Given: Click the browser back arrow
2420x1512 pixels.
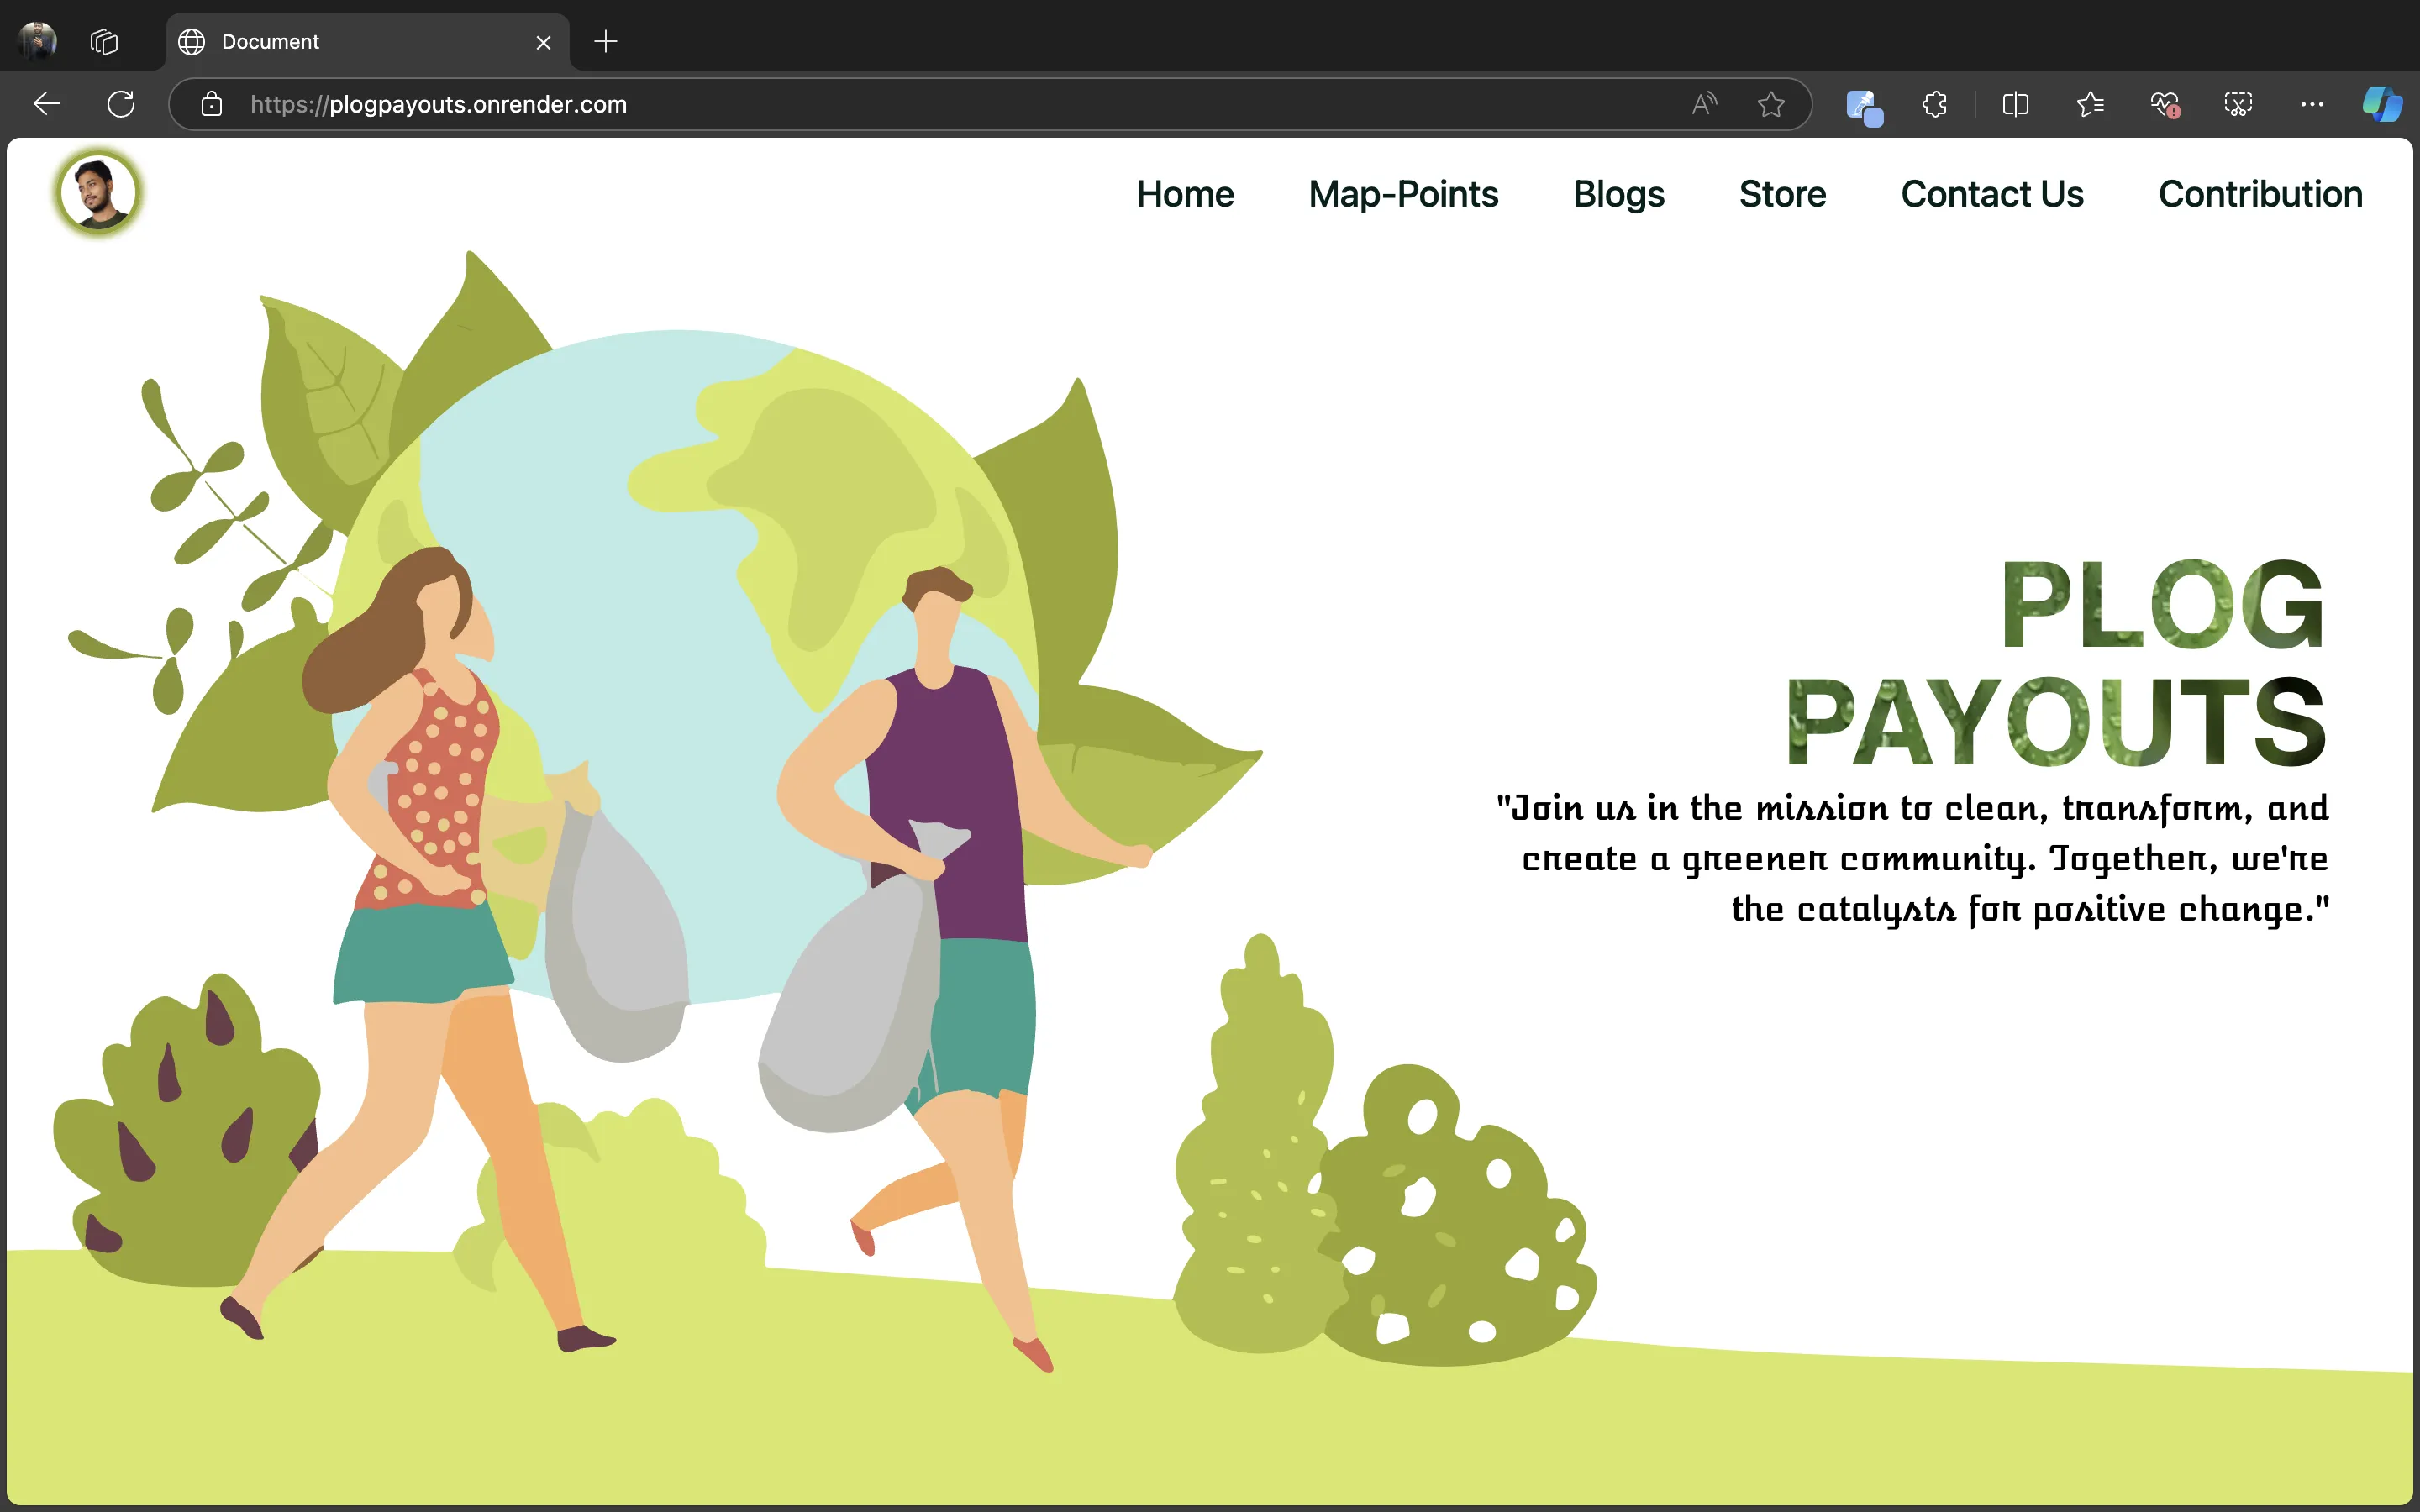Looking at the screenshot, I should click(x=47, y=104).
